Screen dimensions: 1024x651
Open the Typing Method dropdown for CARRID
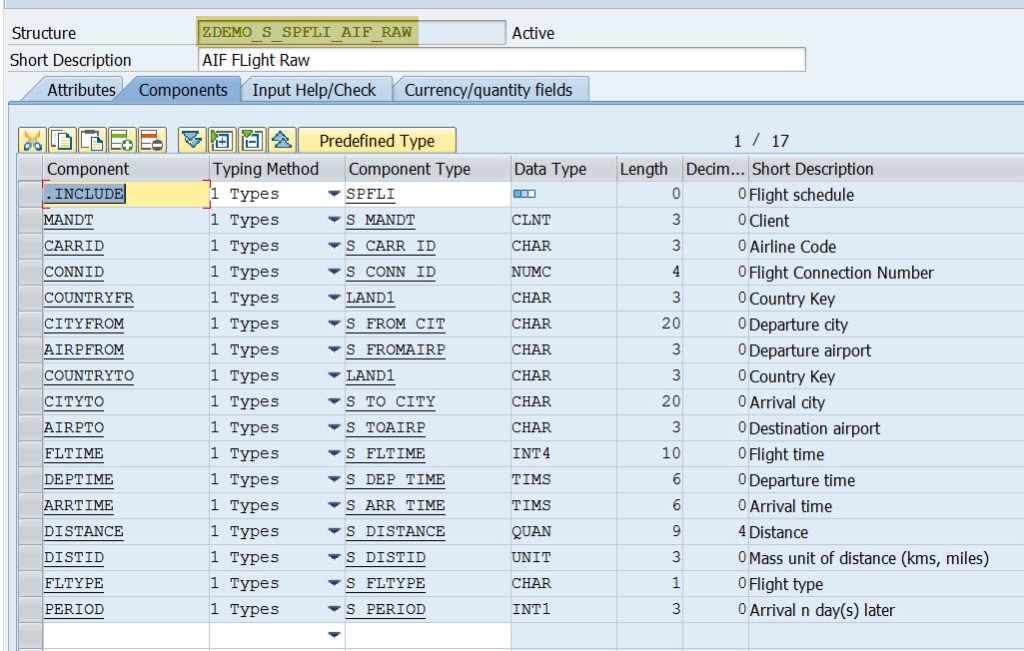click(x=333, y=247)
